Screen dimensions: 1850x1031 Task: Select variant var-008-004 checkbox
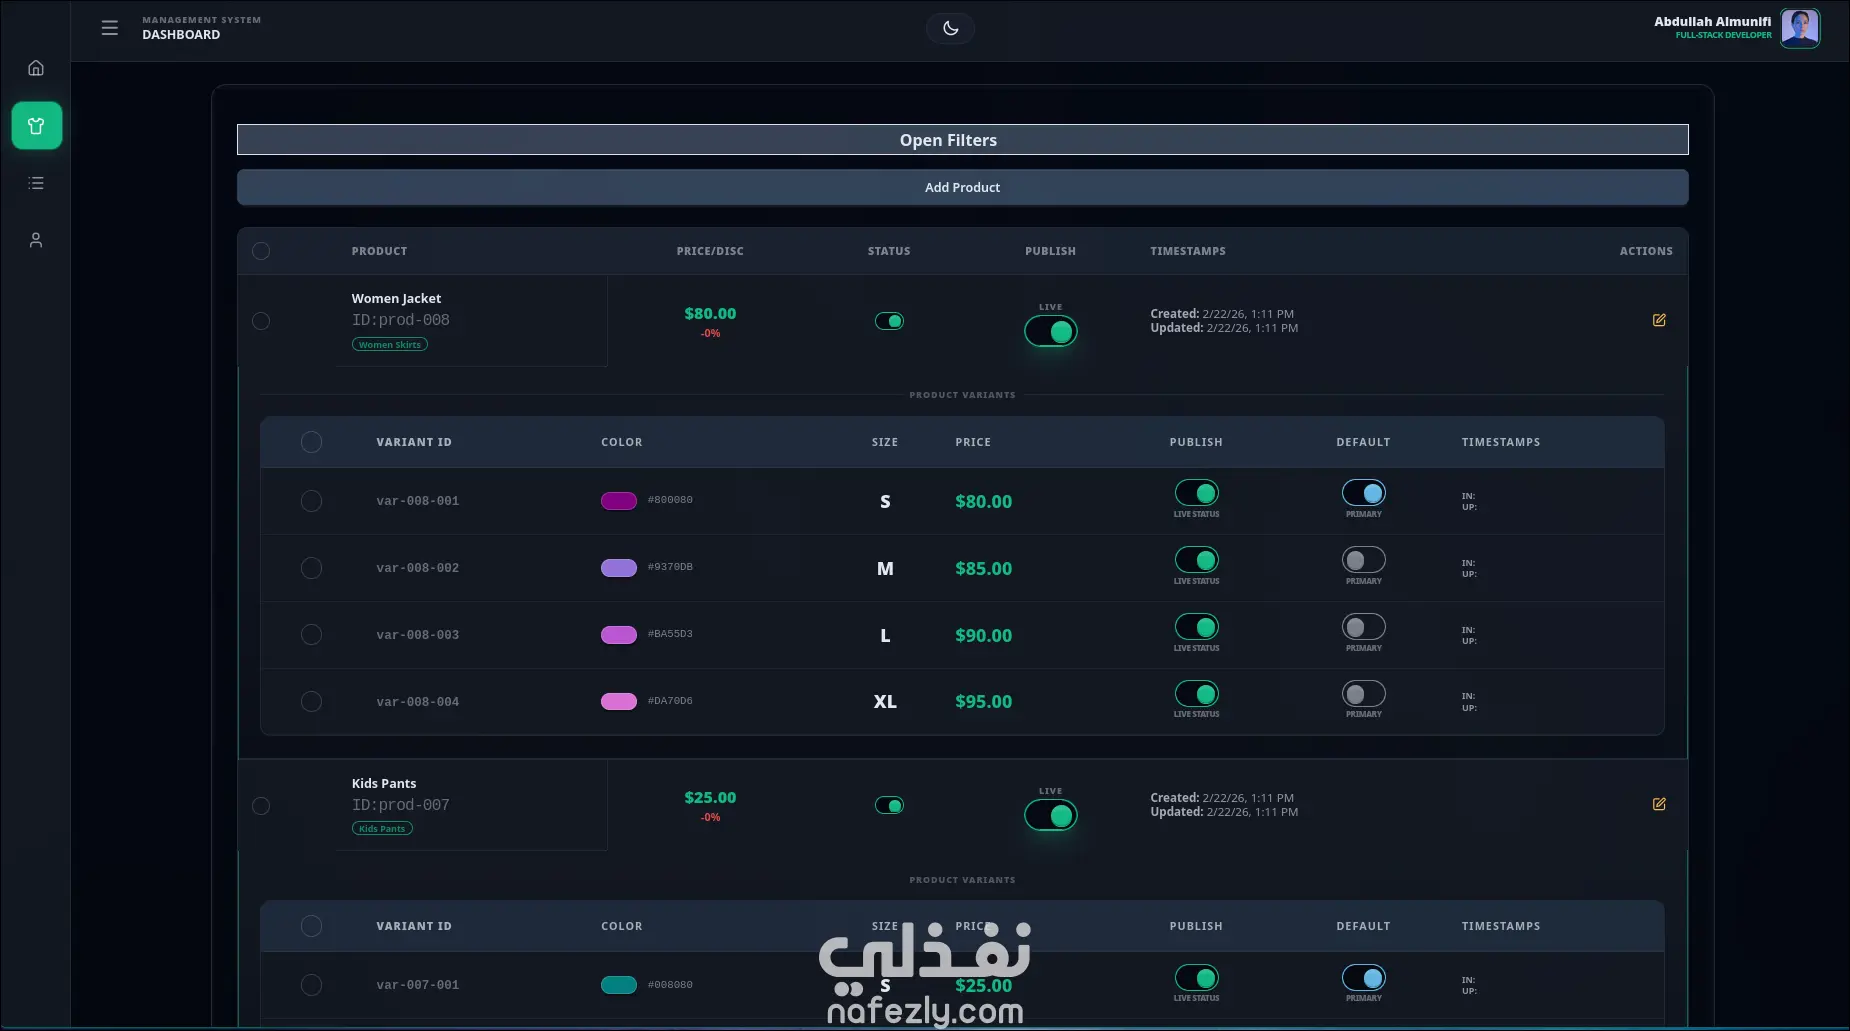(x=311, y=702)
